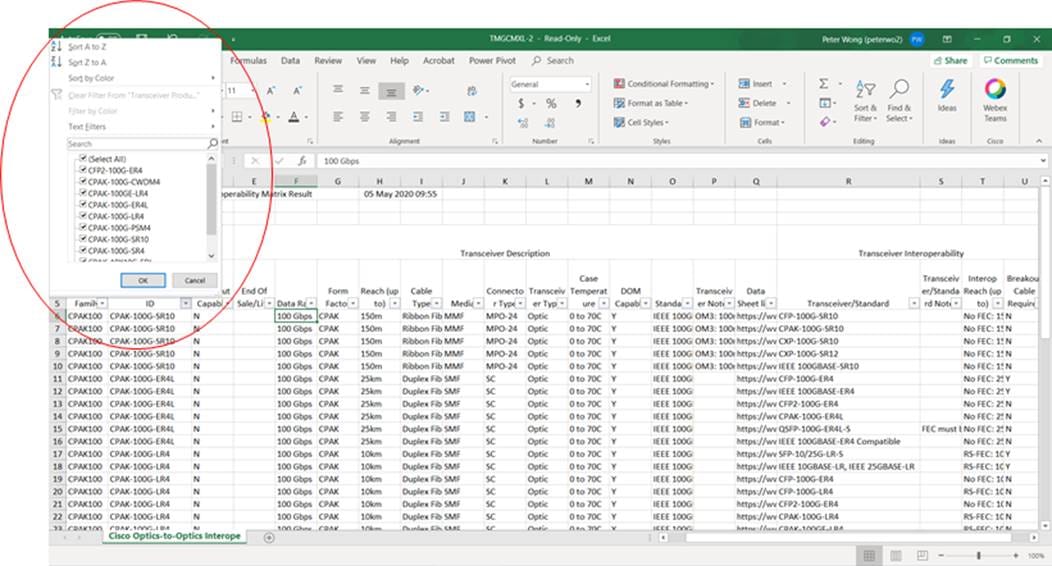This screenshot has height=566, width=1052.
Task: Click the Middle Align icon
Action: pyautogui.click(x=364, y=91)
